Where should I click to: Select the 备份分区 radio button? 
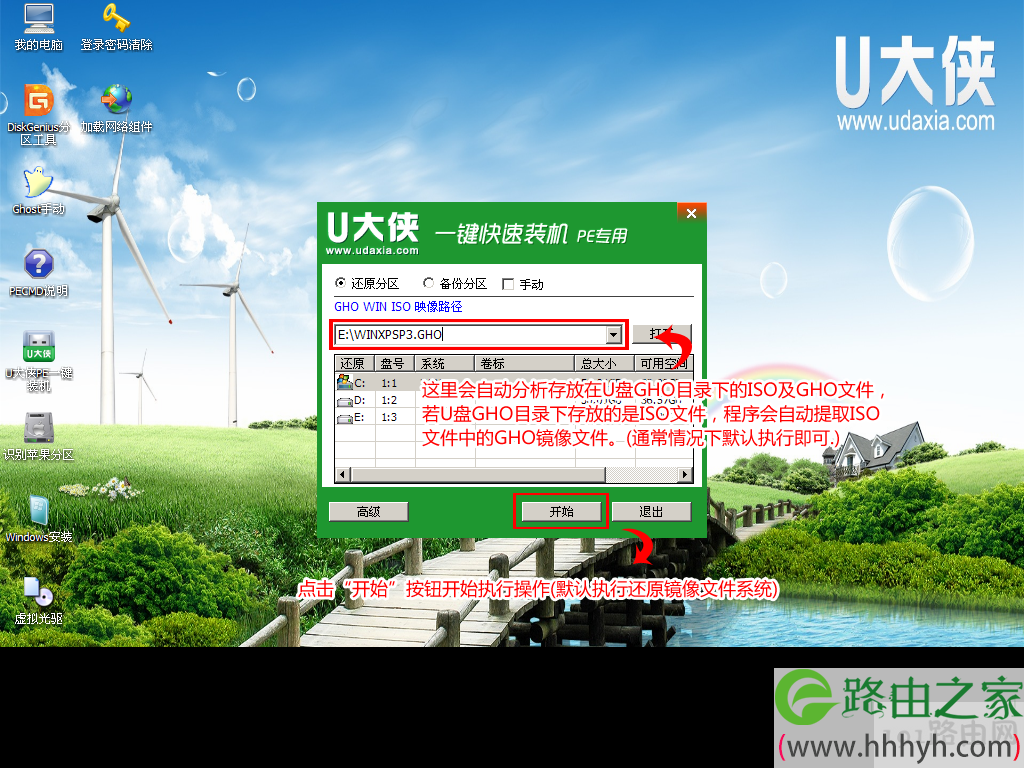428,283
